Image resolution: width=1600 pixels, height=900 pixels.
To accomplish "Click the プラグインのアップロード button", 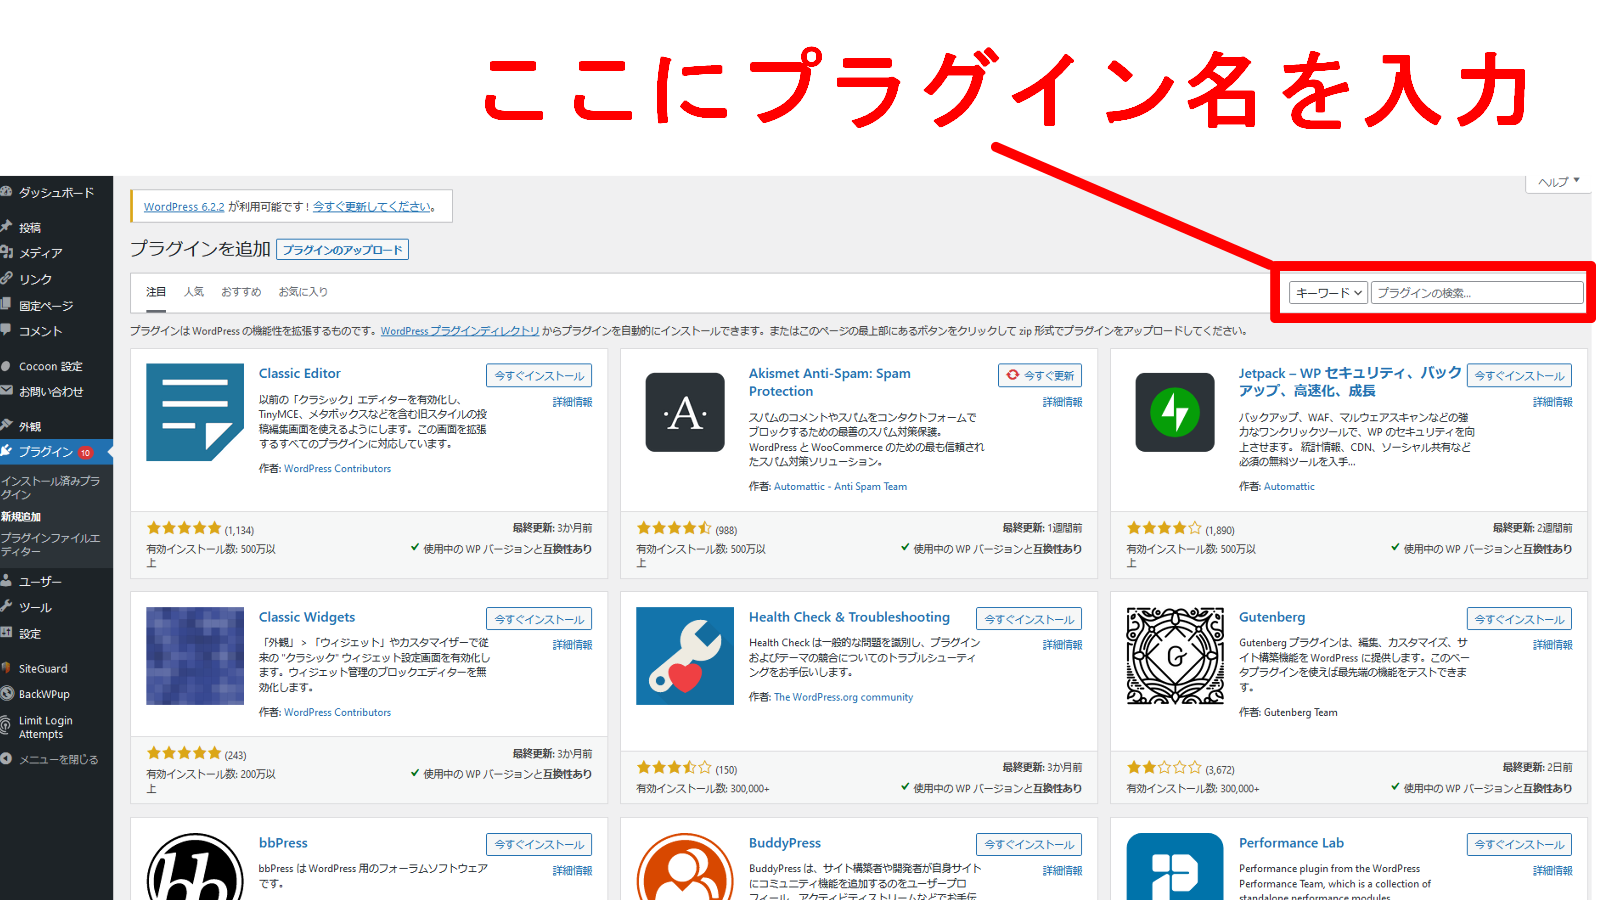I will (342, 250).
